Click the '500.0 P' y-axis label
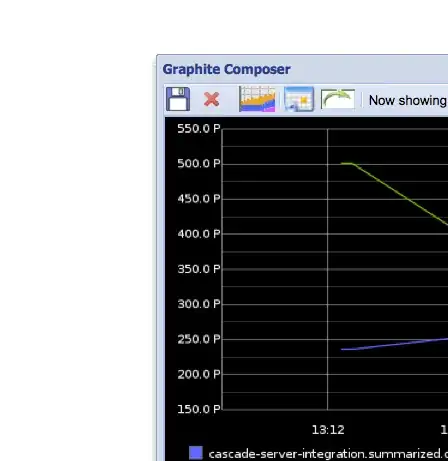The width and height of the screenshot is (448, 461). (199, 164)
